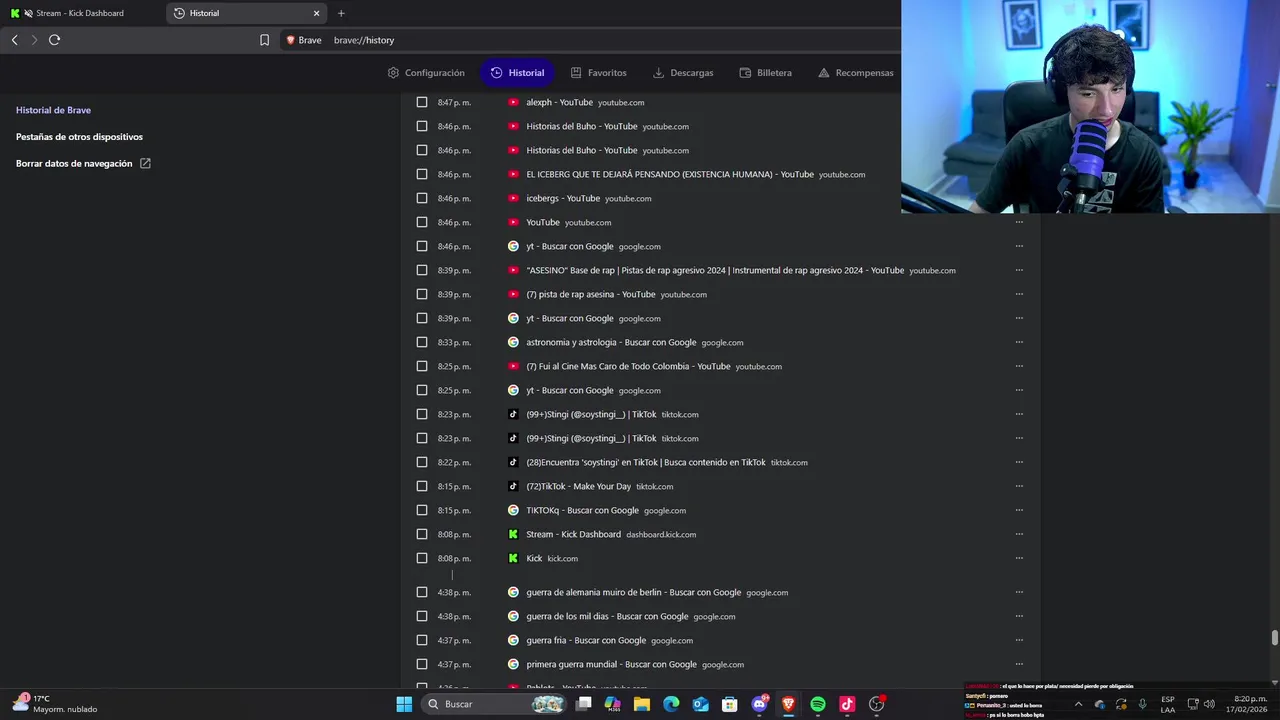Screen dimensions: 1280x720
Task: Open the Recompensas tab
Action: pyautogui.click(x=855, y=73)
